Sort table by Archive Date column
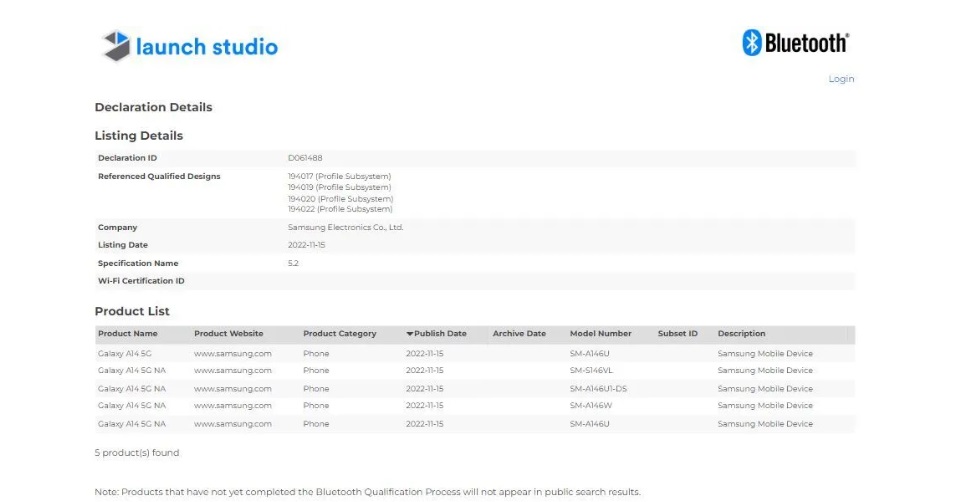The width and height of the screenshot is (954, 502). (x=519, y=333)
